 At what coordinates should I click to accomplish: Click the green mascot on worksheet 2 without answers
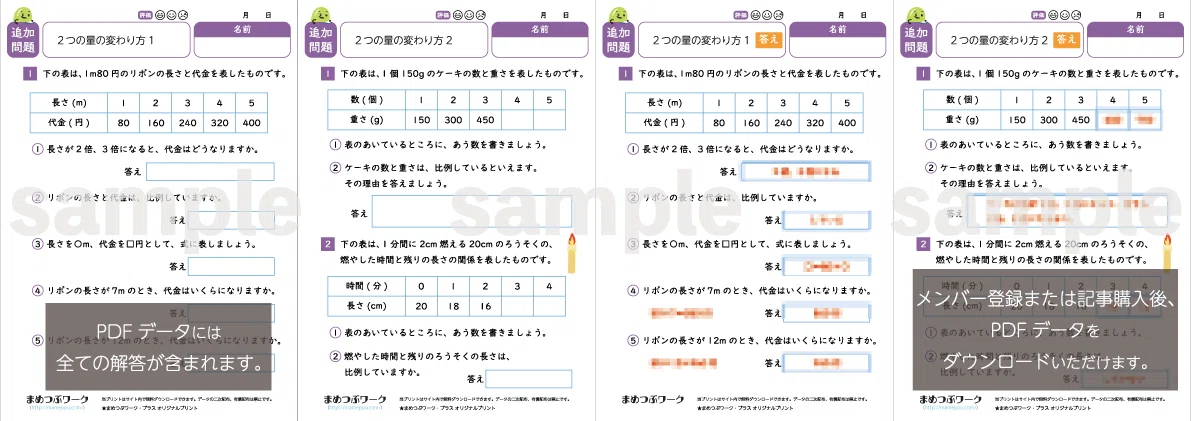pyautogui.click(x=321, y=15)
